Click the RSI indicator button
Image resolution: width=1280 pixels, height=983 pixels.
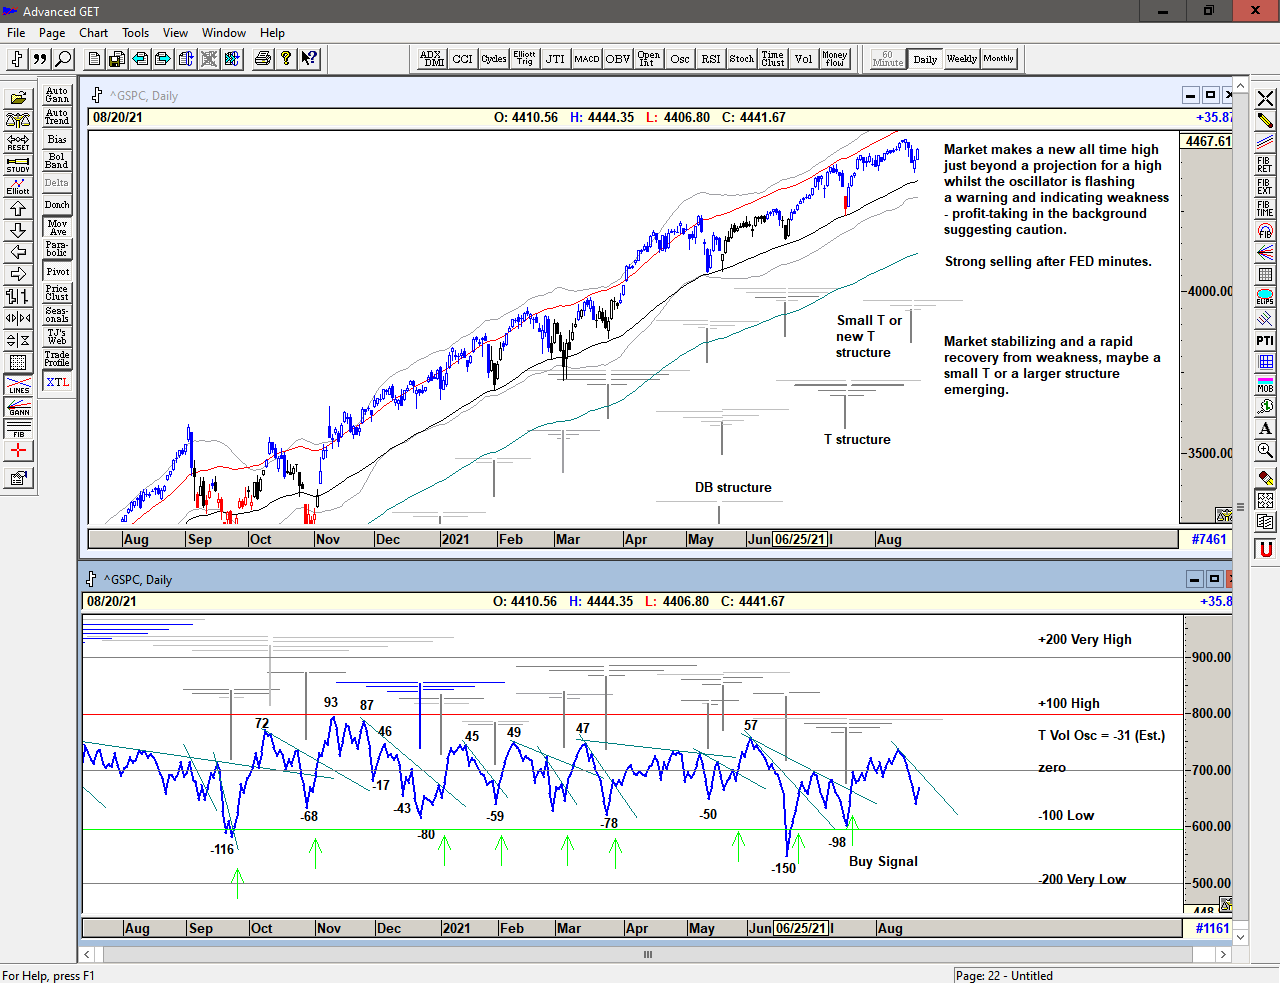[711, 59]
